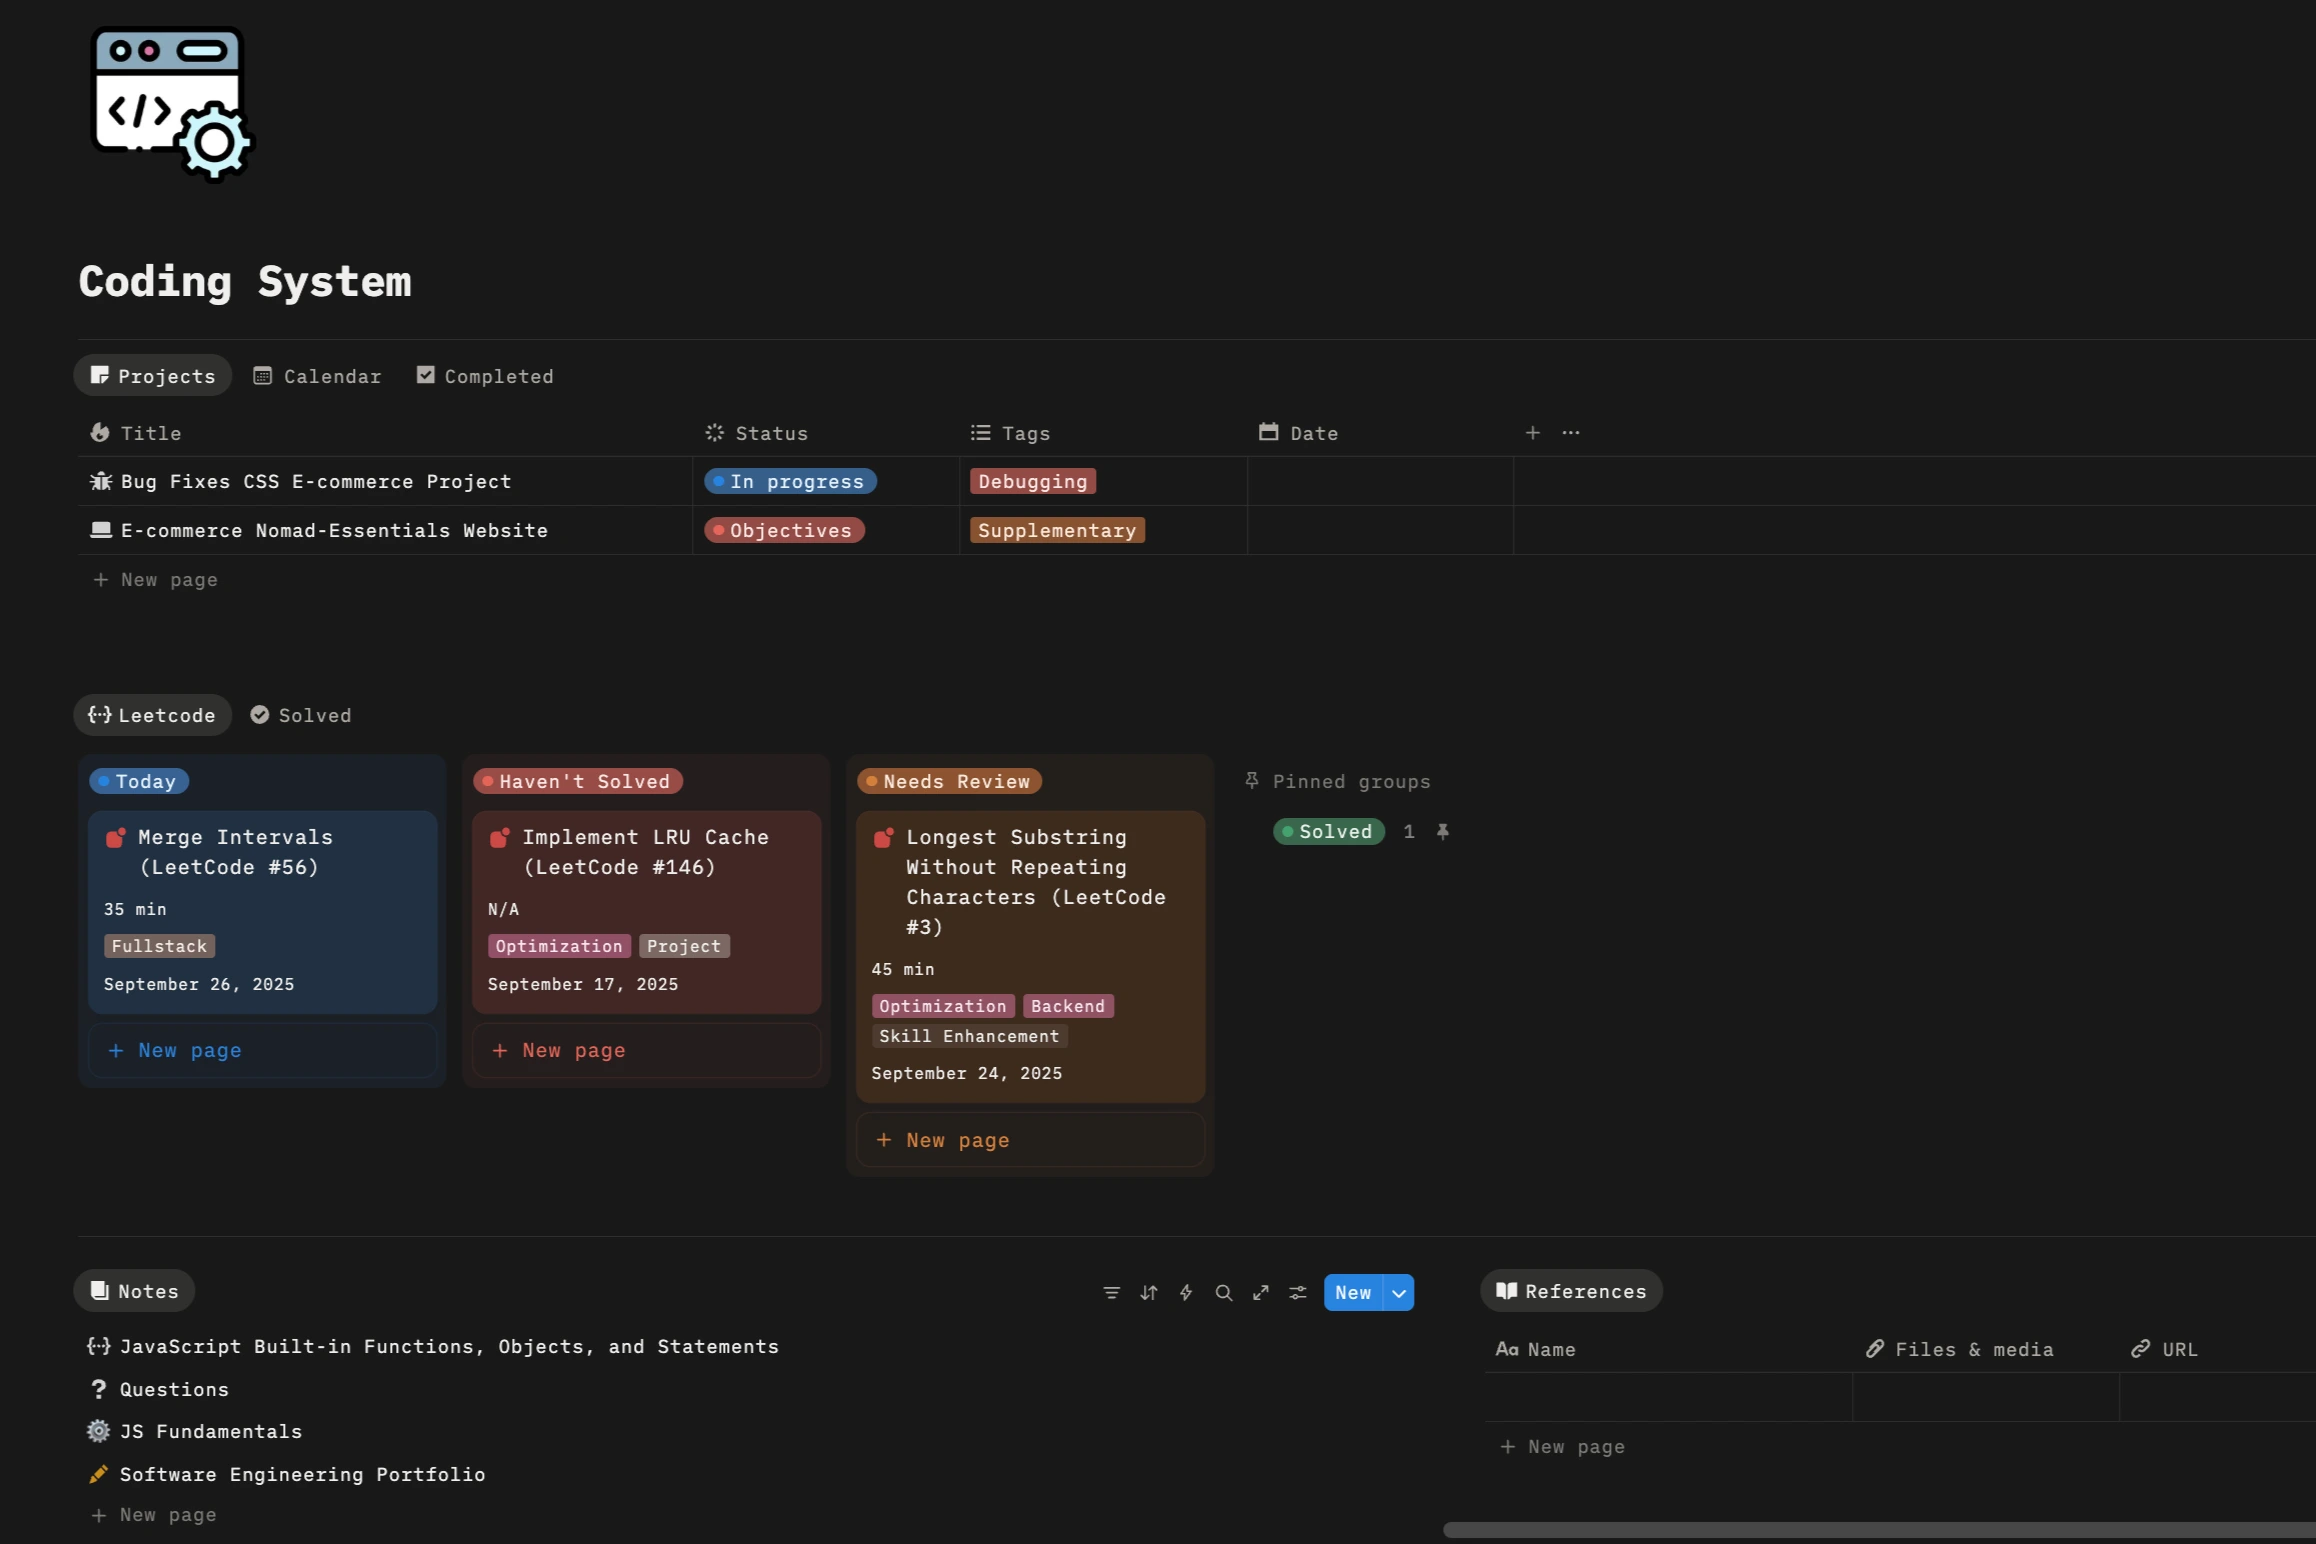Switch to the Completed view tab
Image resolution: width=2316 pixels, height=1544 pixels.
(x=485, y=375)
